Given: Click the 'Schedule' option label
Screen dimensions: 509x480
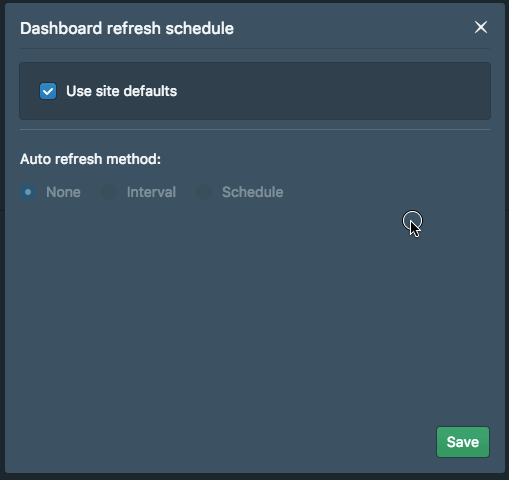Looking at the screenshot, I should coord(253,192).
